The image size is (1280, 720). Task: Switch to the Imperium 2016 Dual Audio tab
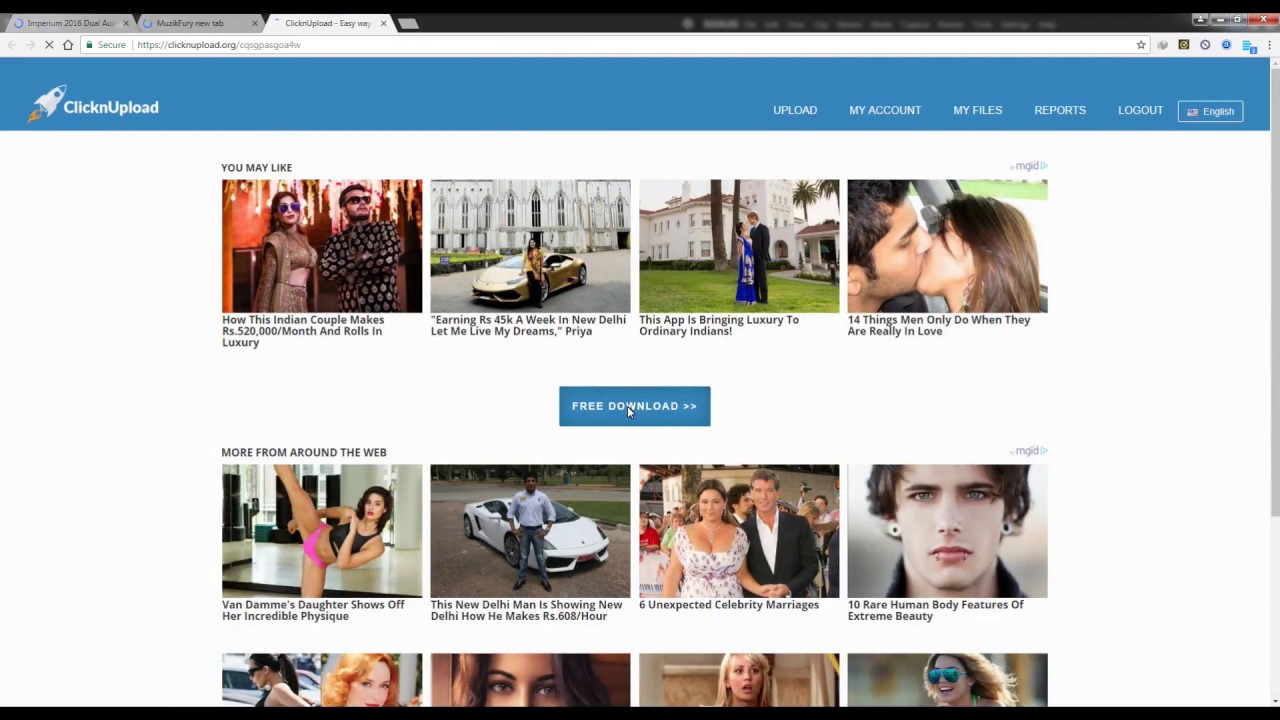70,23
